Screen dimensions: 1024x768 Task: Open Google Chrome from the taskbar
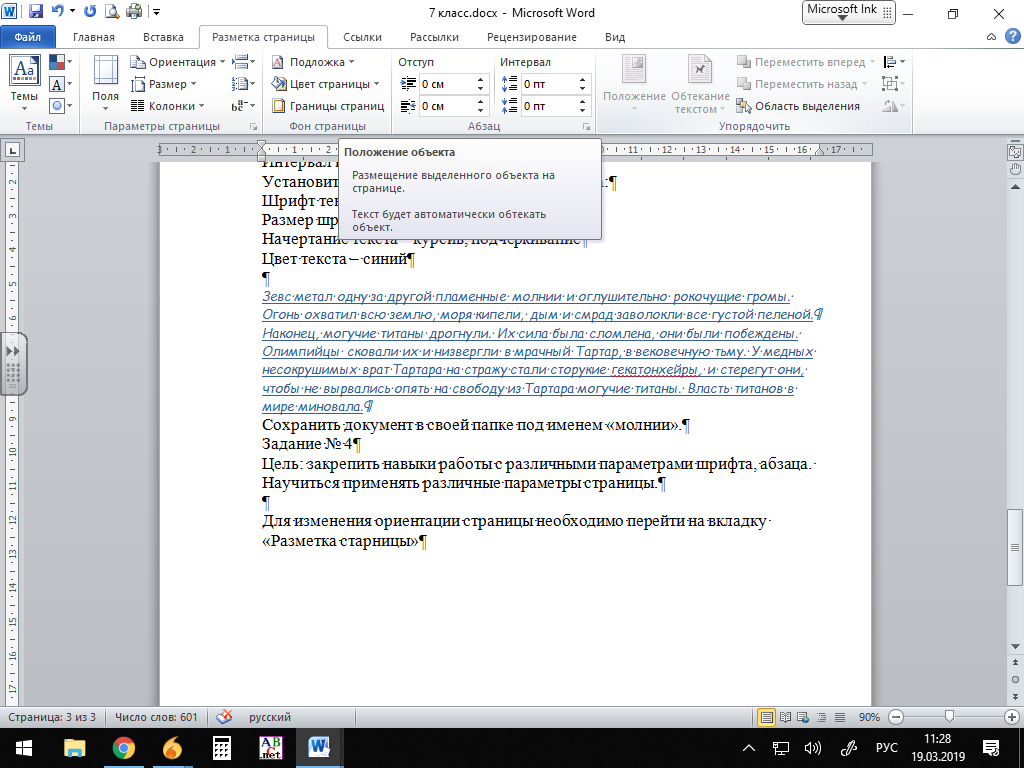[x=124, y=748]
